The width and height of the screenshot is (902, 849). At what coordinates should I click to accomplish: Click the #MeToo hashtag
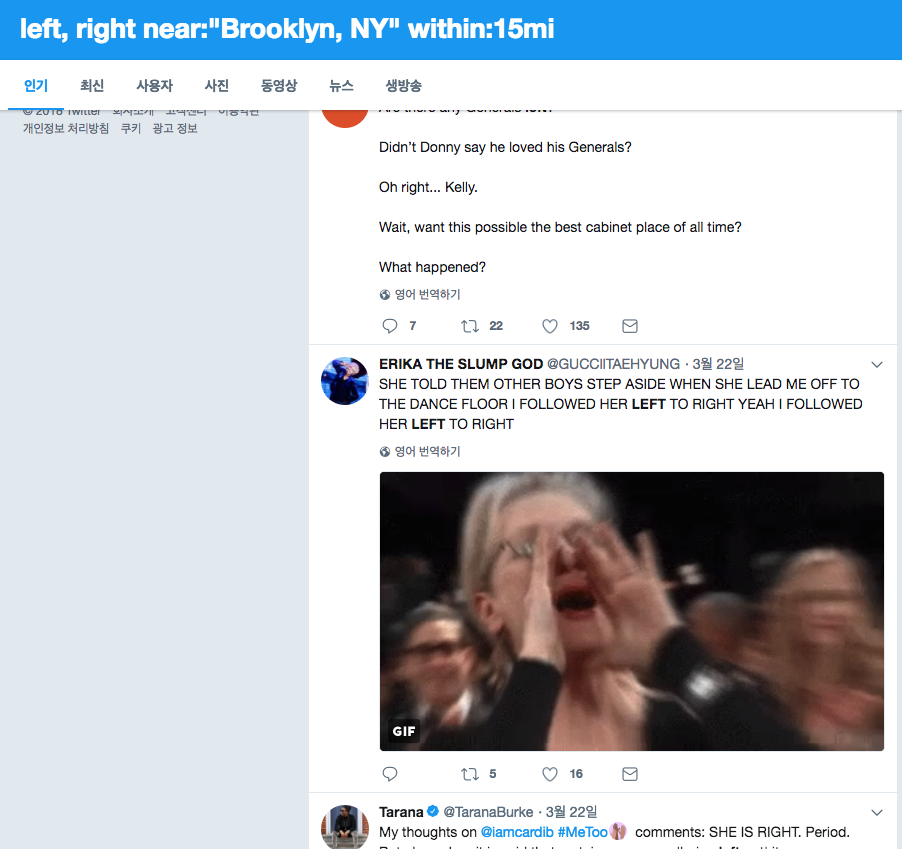click(582, 832)
